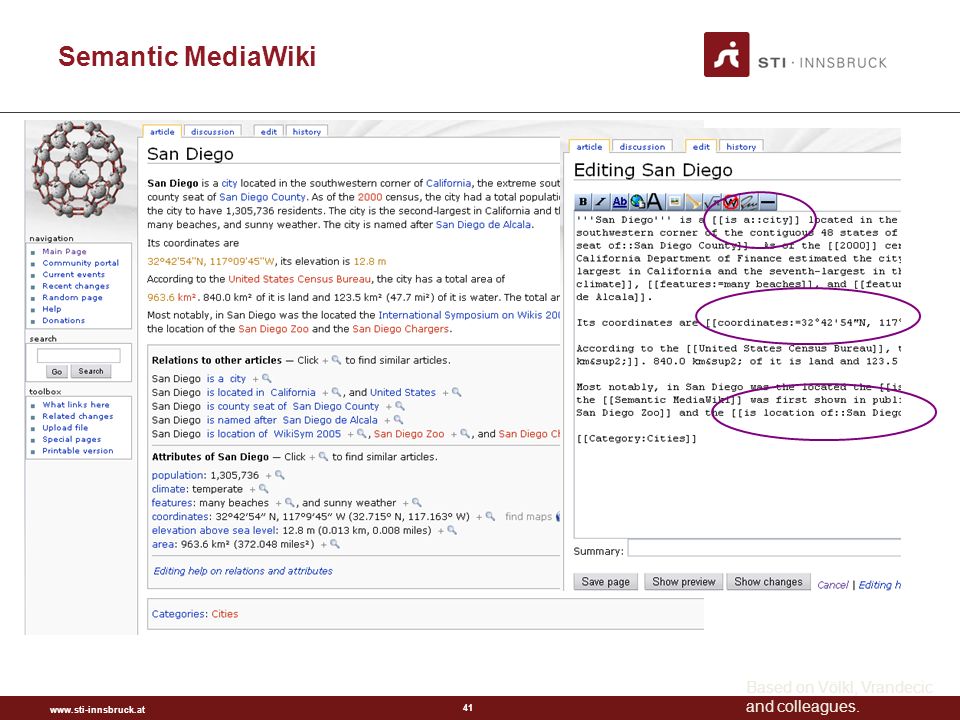Open edit tab in Editing San Diego panel
960x720 pixels.
pos(701,147)
